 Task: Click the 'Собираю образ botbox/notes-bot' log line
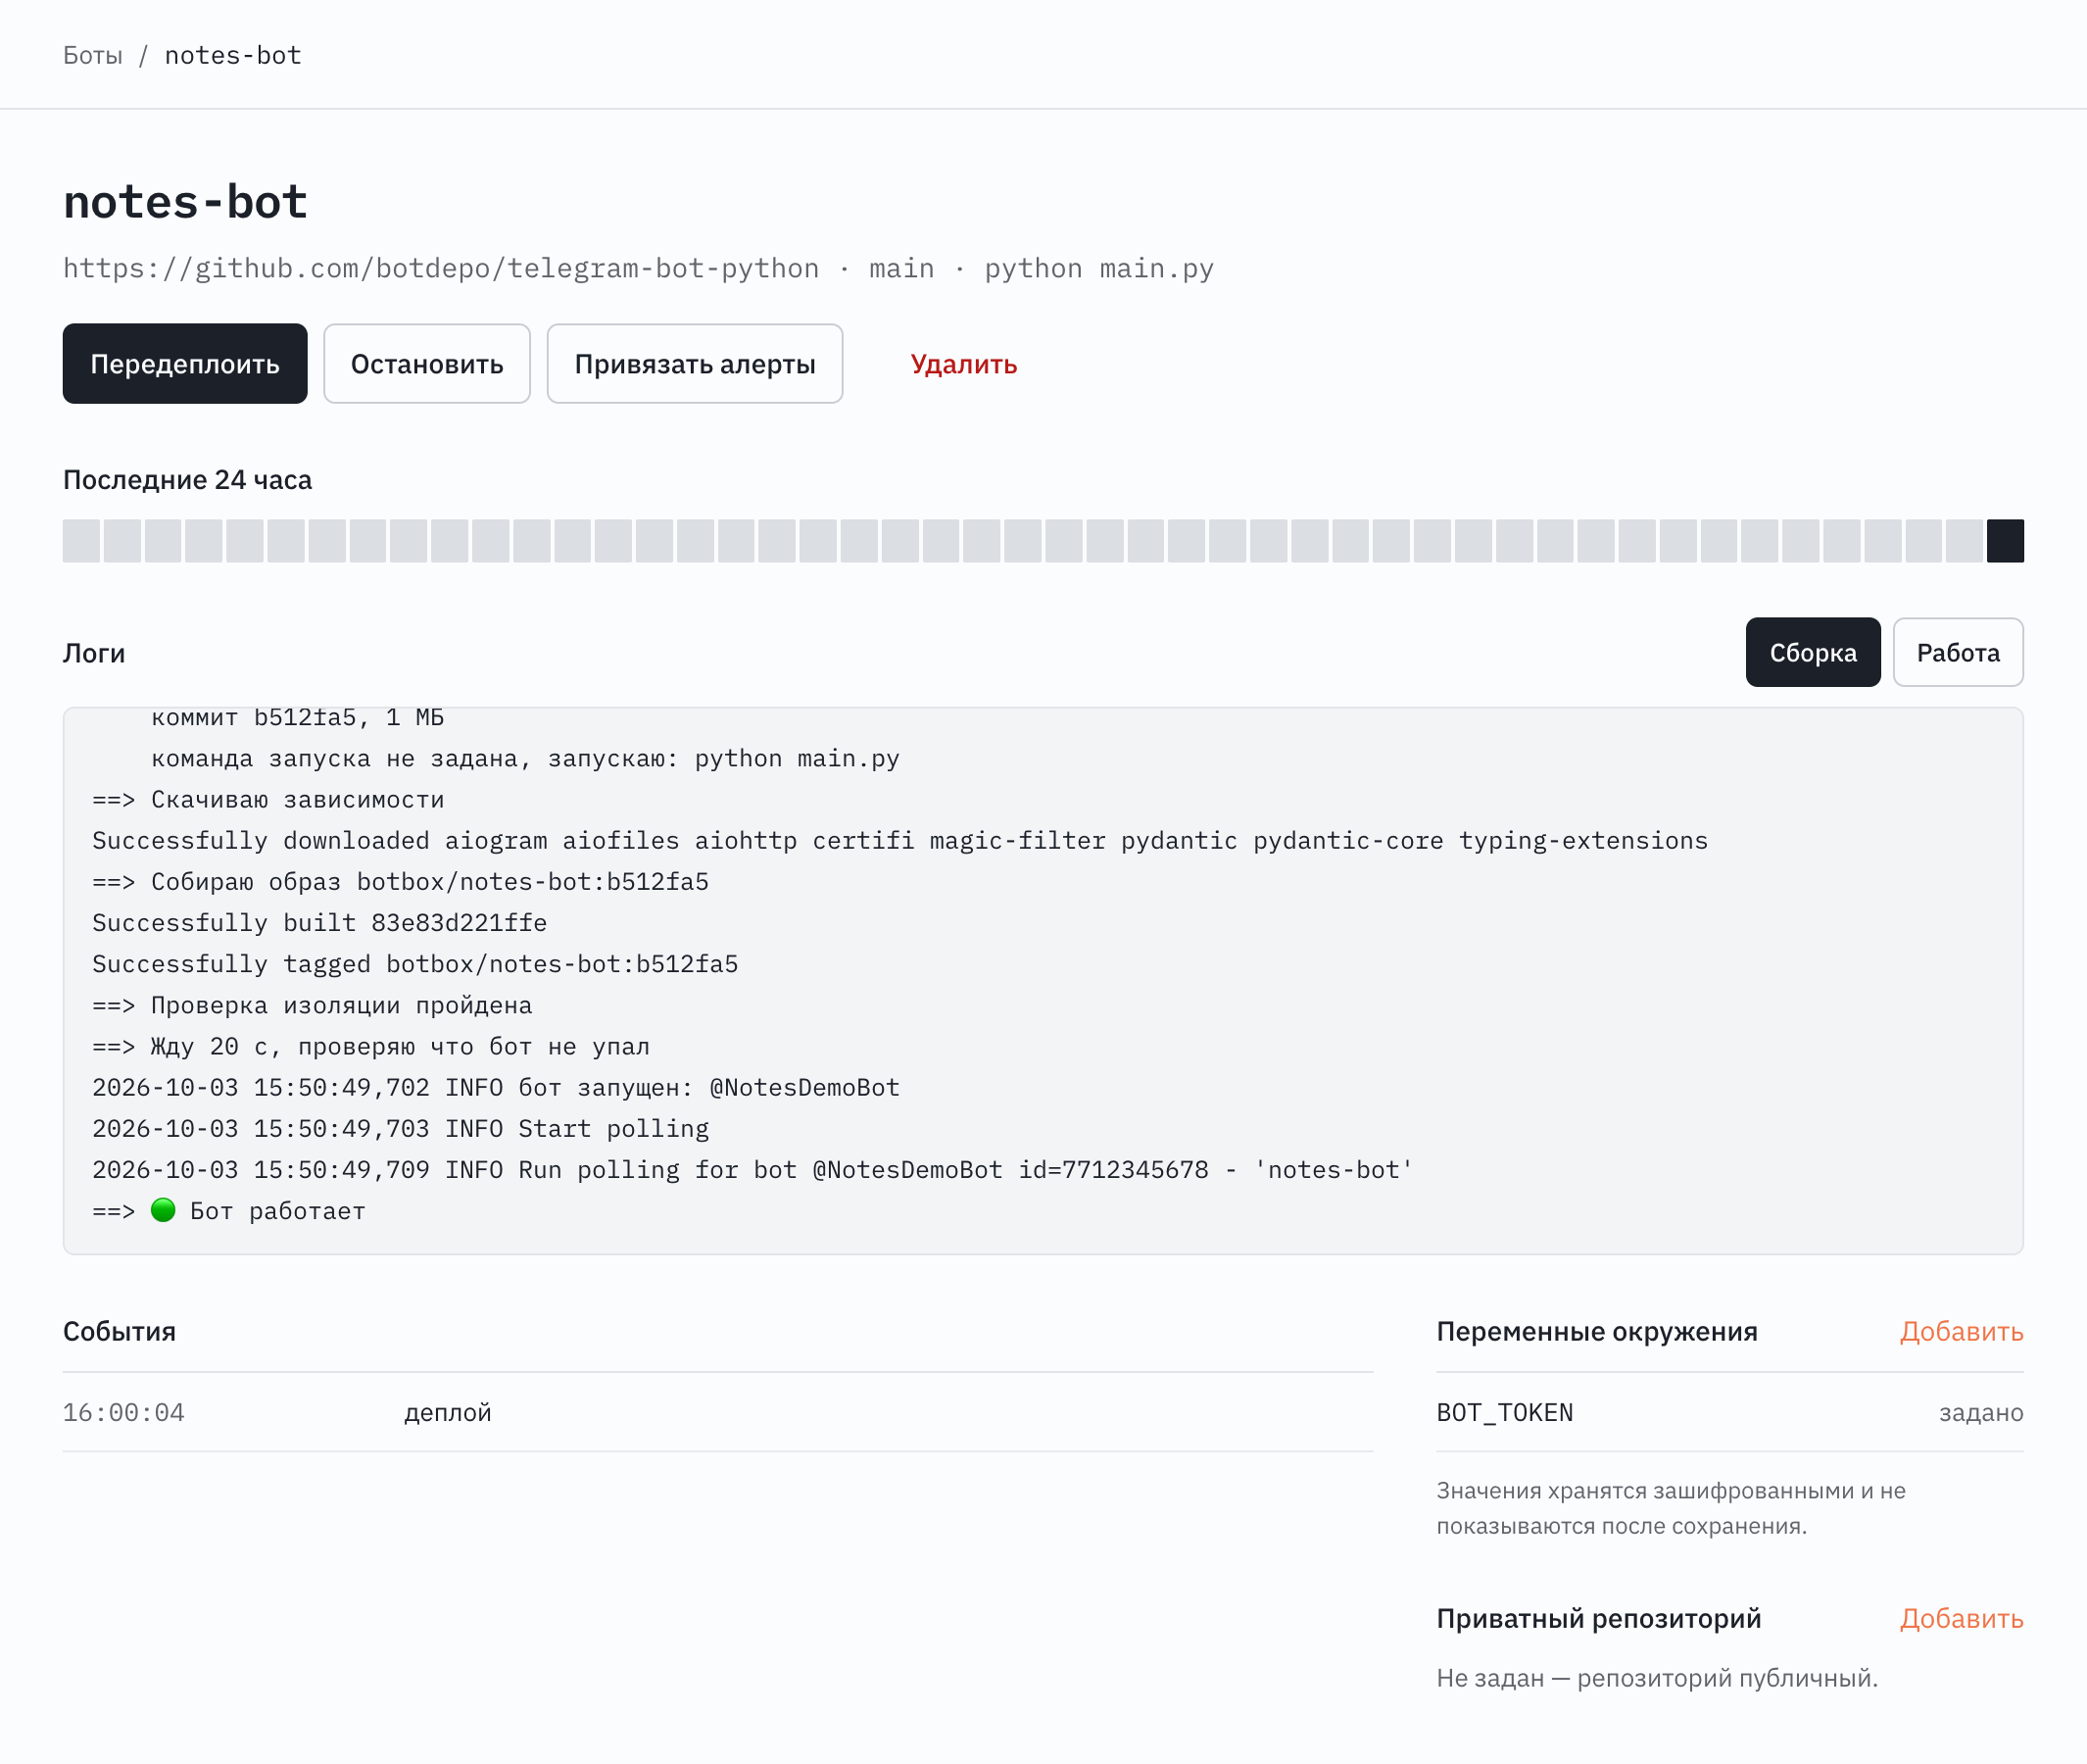pyautogui.click(x=400, y=882)
